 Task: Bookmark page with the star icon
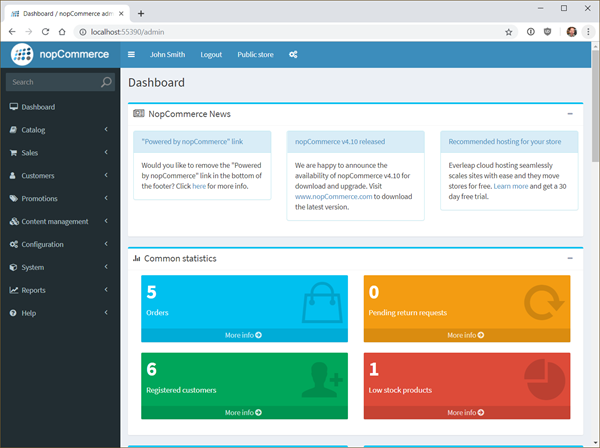tap(508, 32)
